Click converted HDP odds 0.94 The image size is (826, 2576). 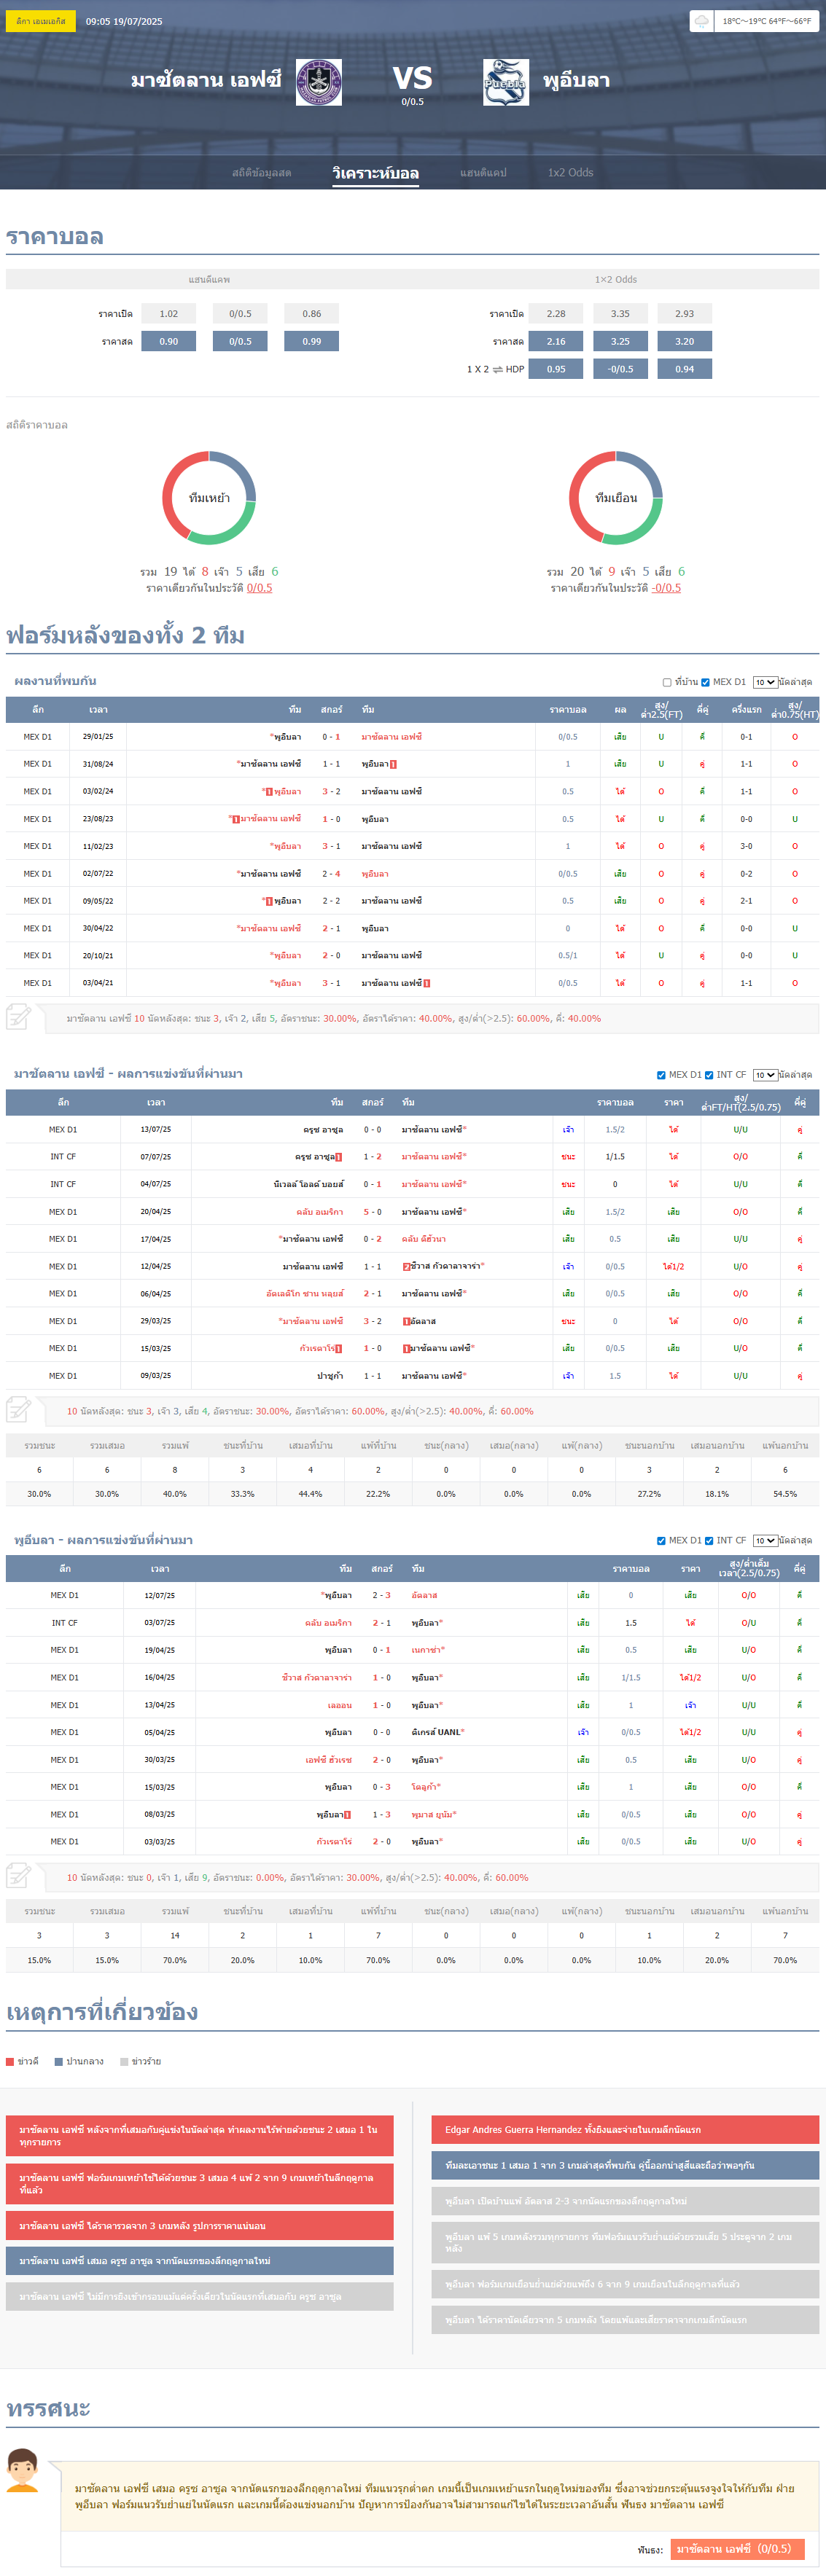[x=684, y=369]
